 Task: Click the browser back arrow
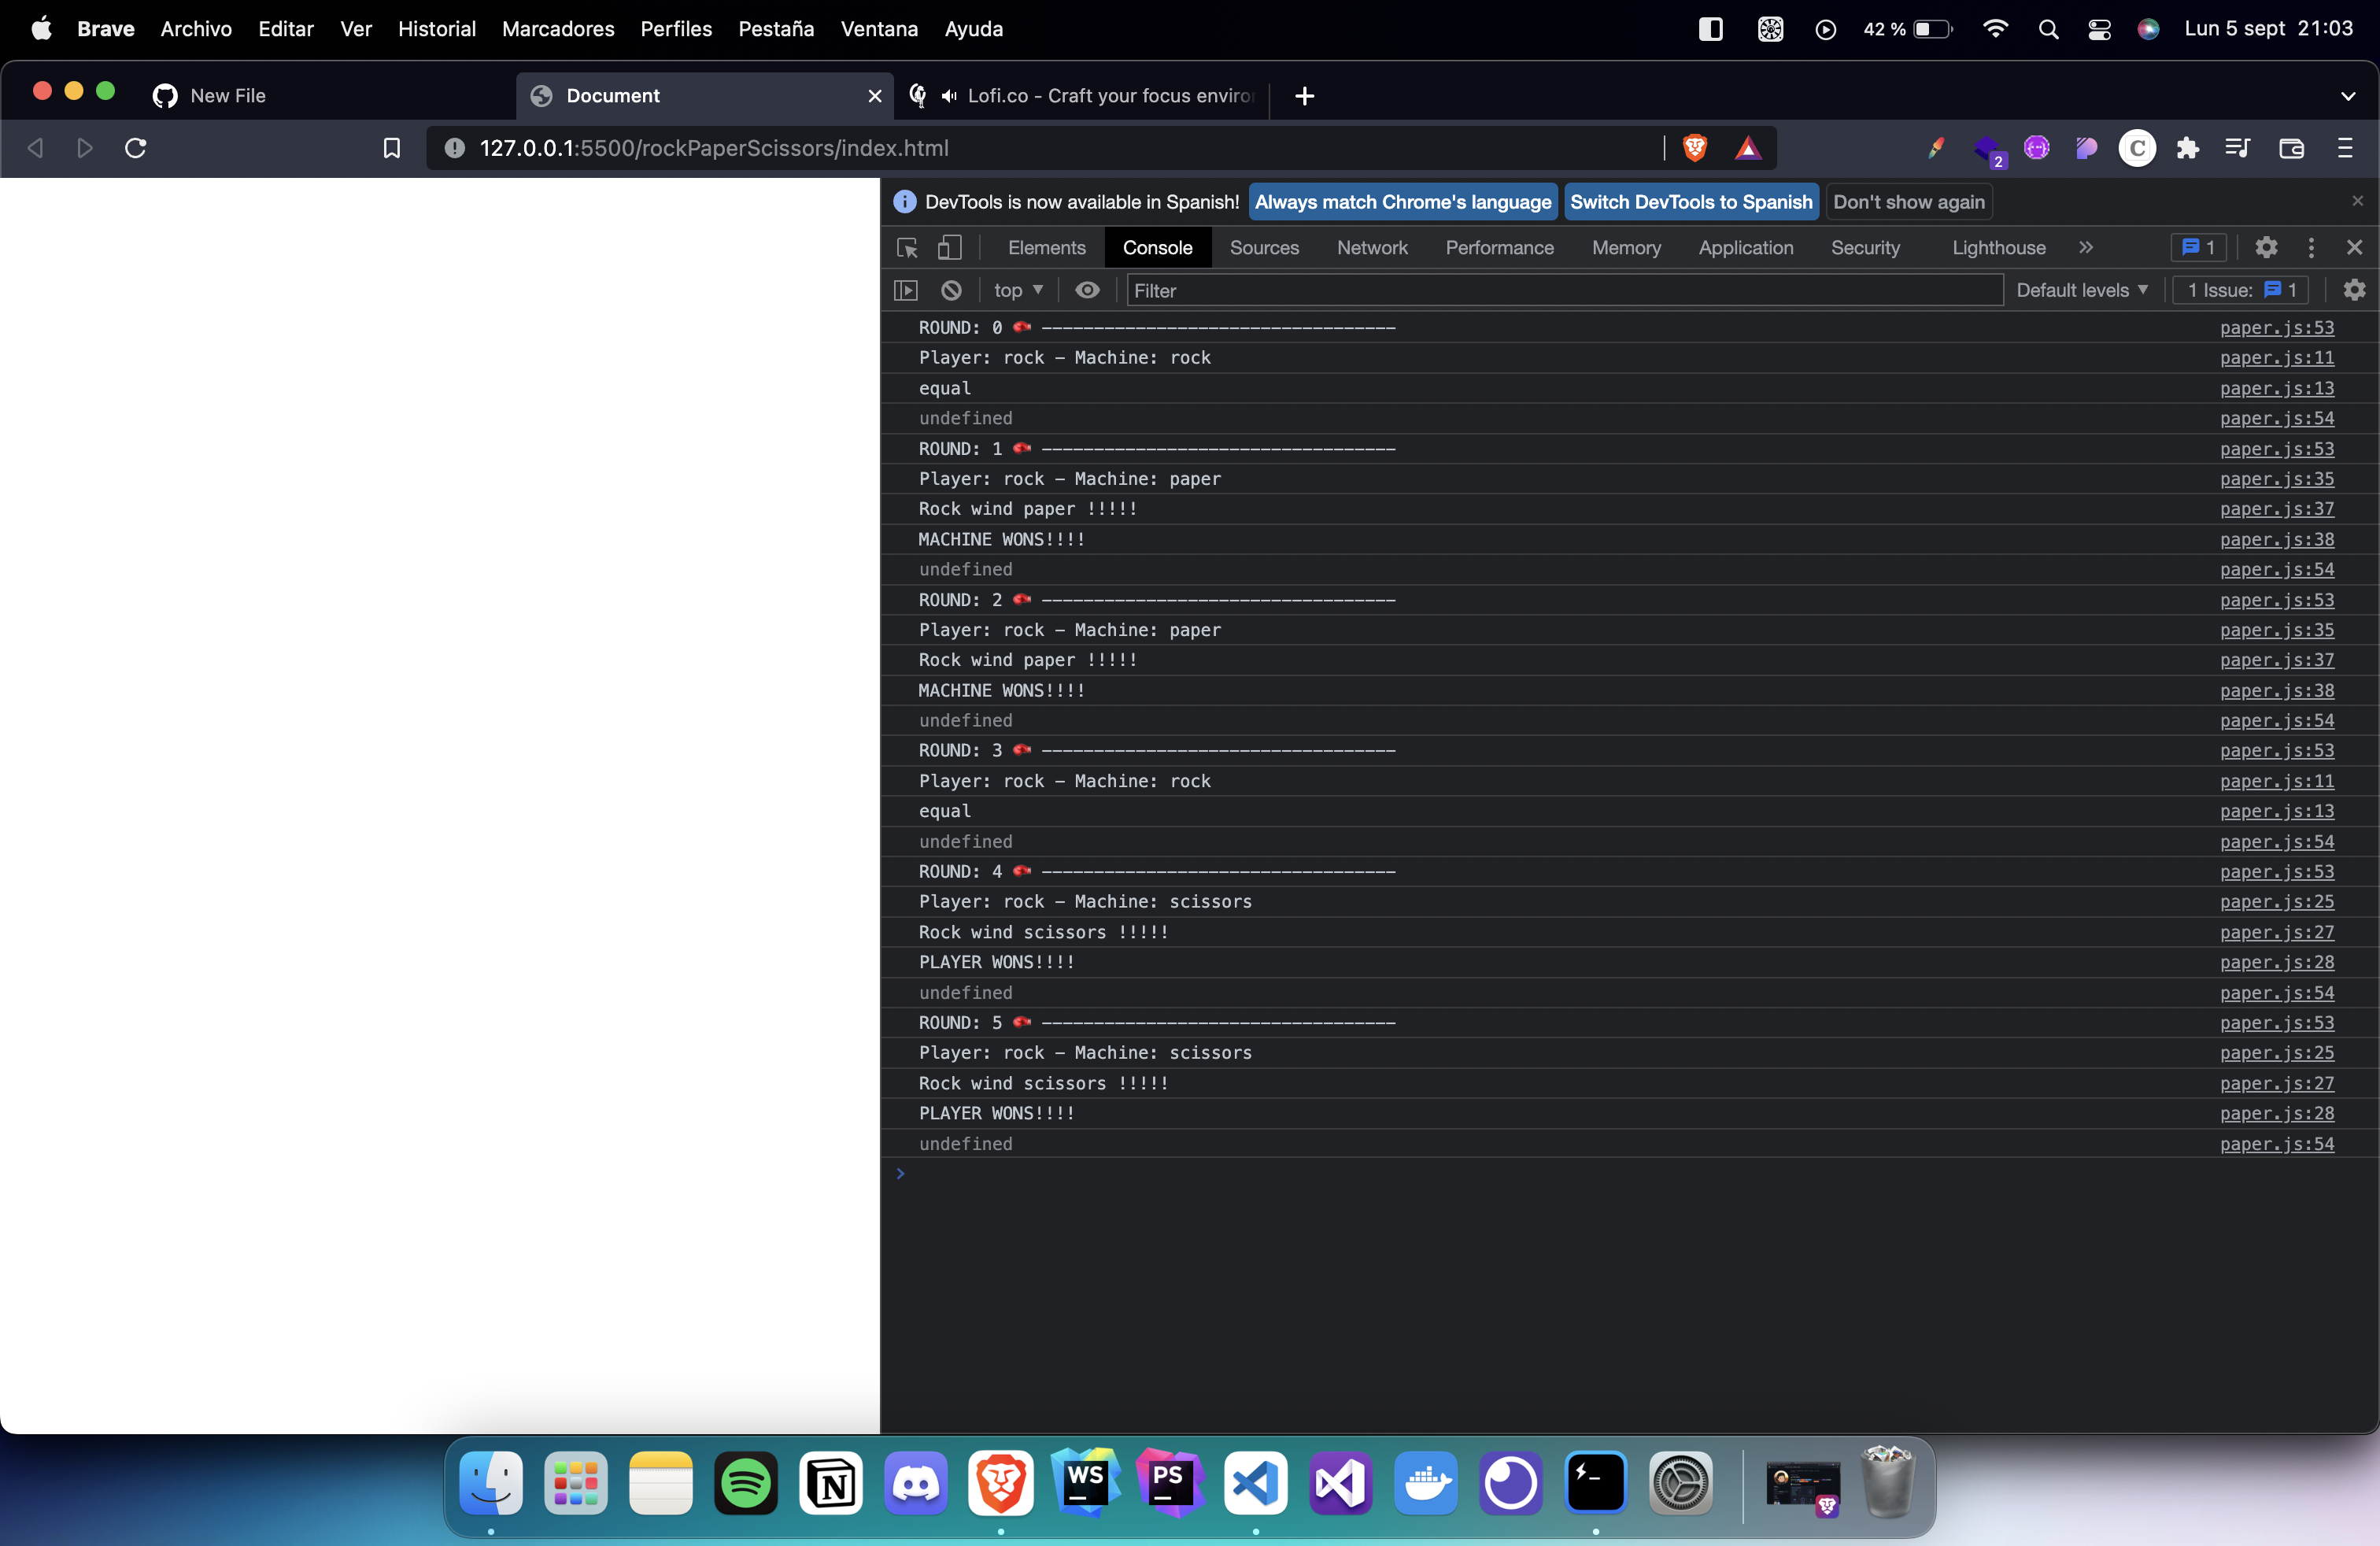tap(35, 149)
